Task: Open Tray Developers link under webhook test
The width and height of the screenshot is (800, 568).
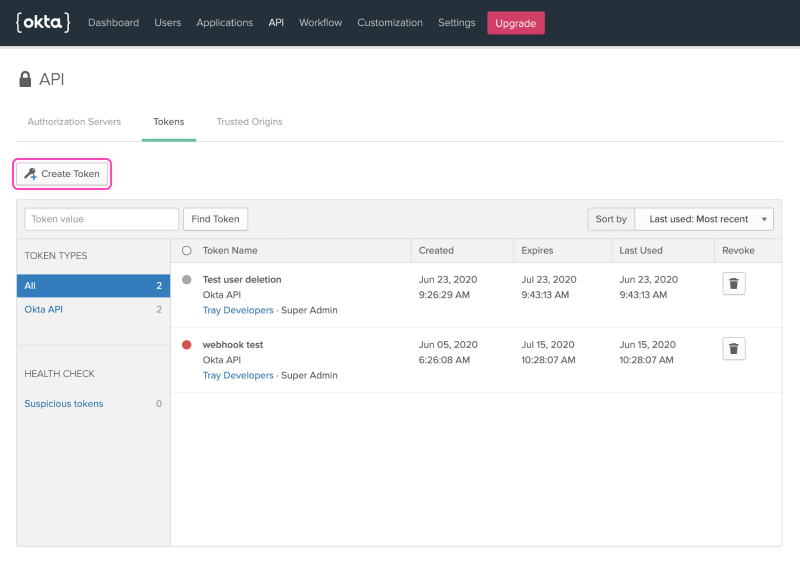Action: point(238,376)
